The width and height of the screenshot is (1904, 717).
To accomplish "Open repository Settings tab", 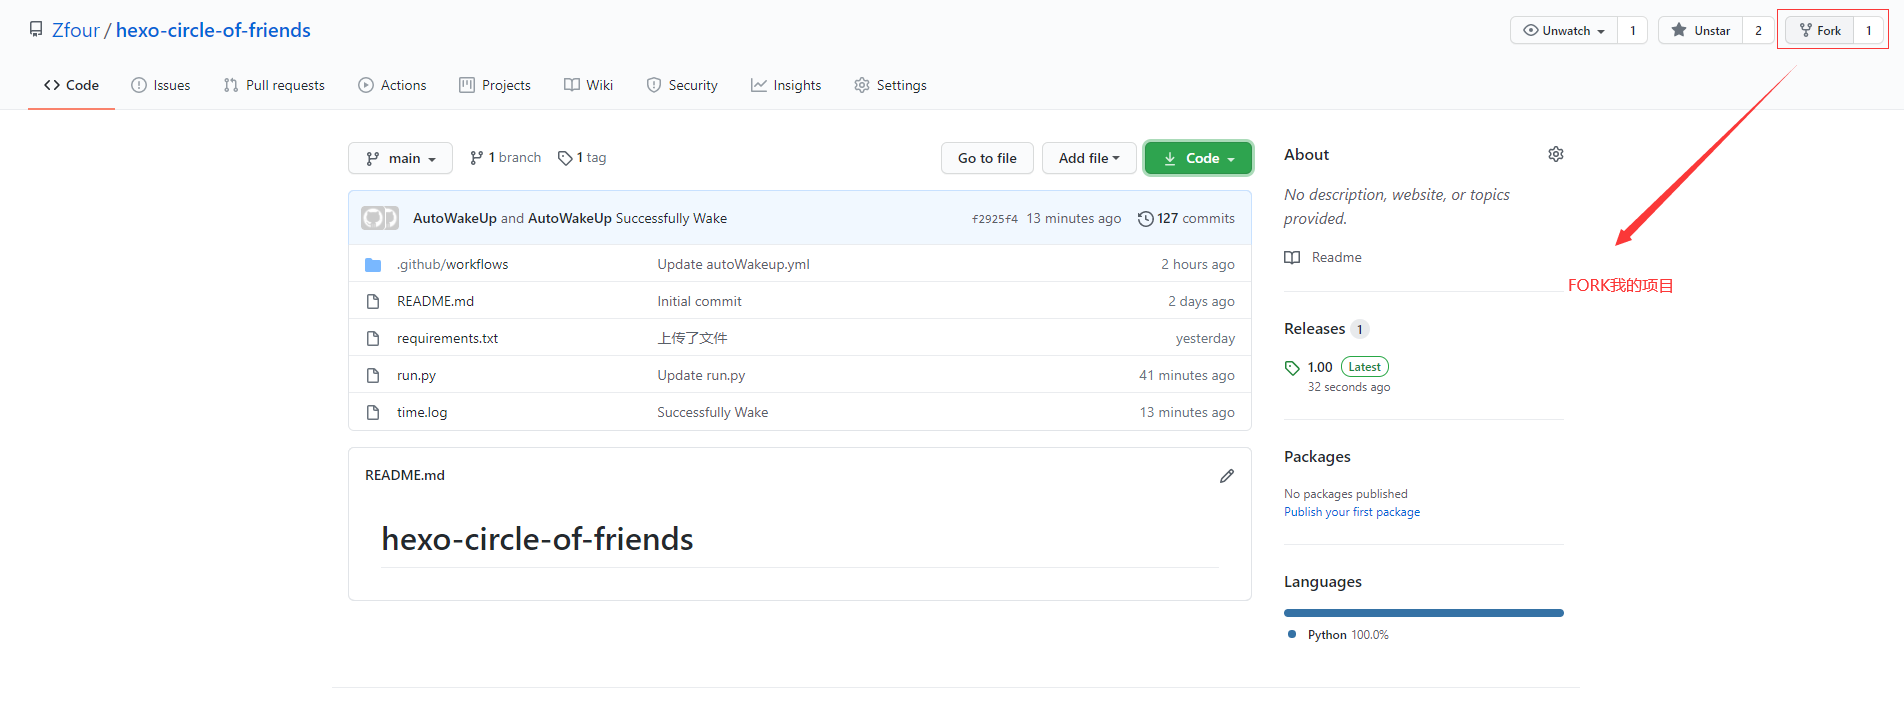I will tap(890, 85).
